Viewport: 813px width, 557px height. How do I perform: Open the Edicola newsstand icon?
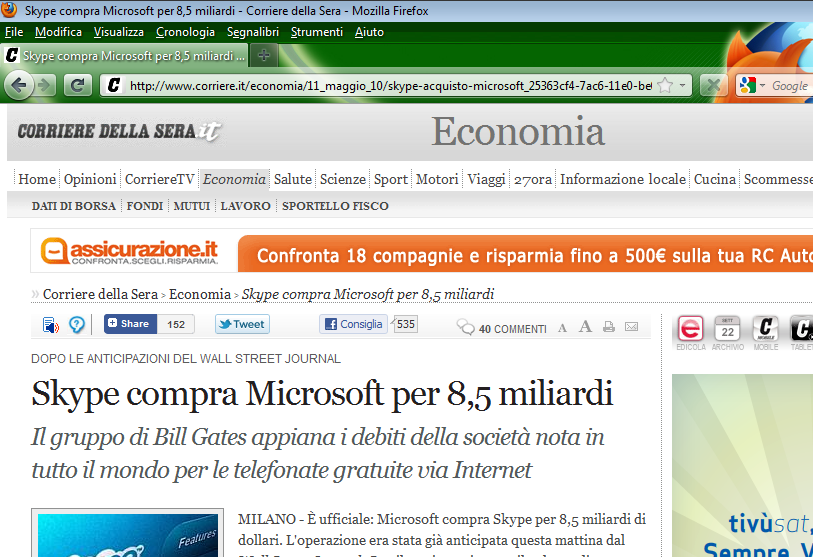(690, 329)
